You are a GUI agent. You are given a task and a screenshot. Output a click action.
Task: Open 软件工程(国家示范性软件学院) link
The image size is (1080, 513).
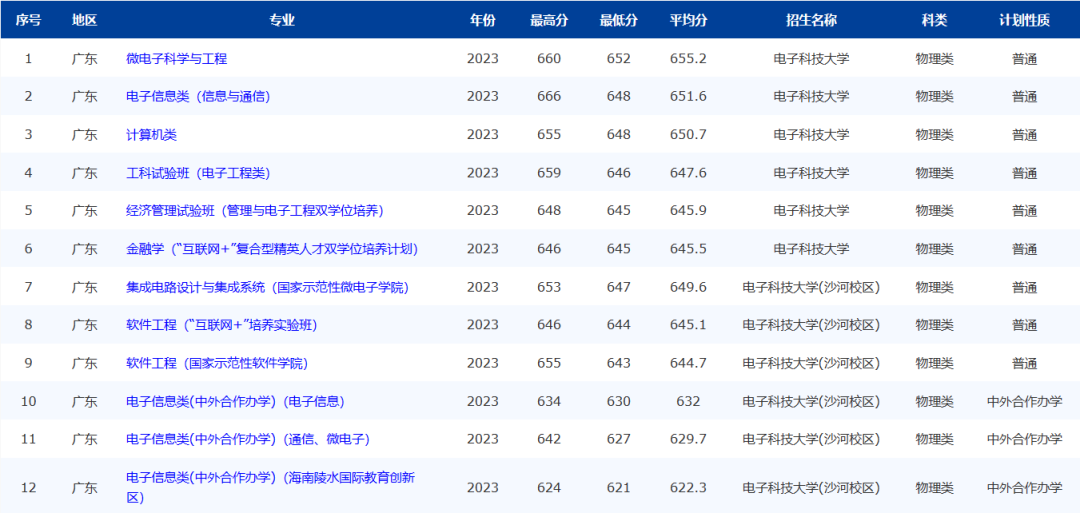217,362
